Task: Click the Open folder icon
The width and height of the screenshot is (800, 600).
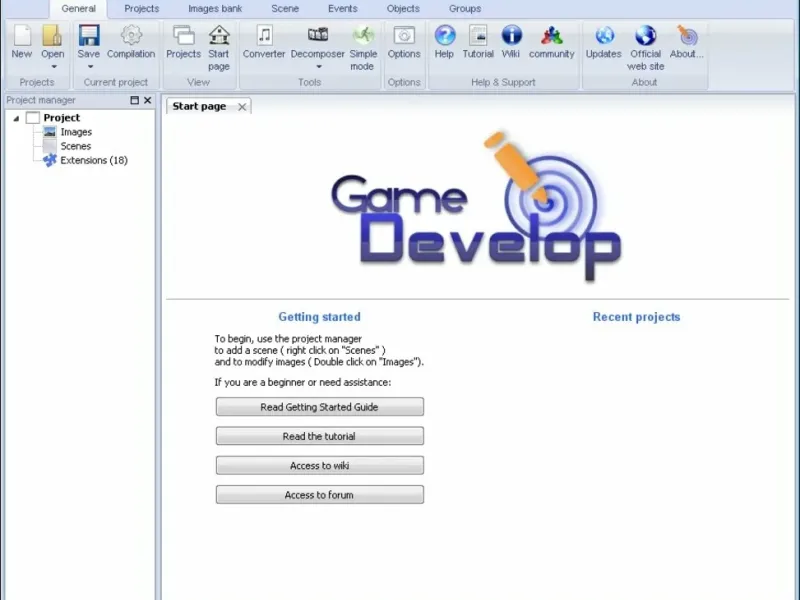Action: click(52, 36)
